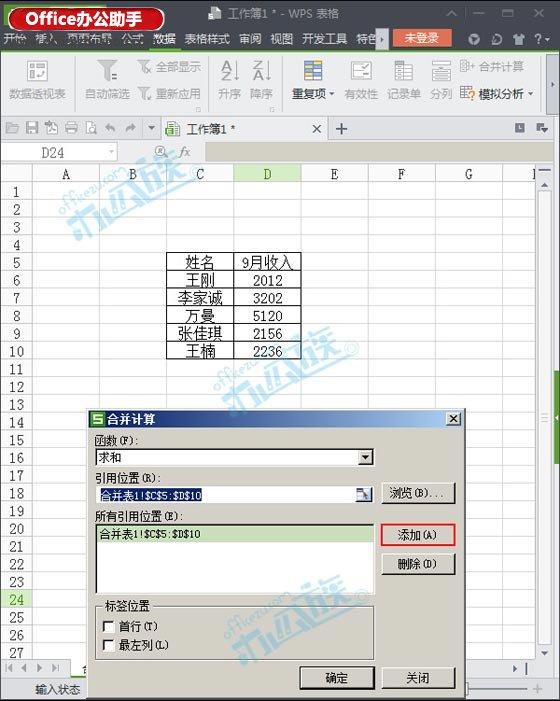Sort descending with 降序 icon
Screen dimensions: 560x701
pyautogui.click(x=261, y=71)
